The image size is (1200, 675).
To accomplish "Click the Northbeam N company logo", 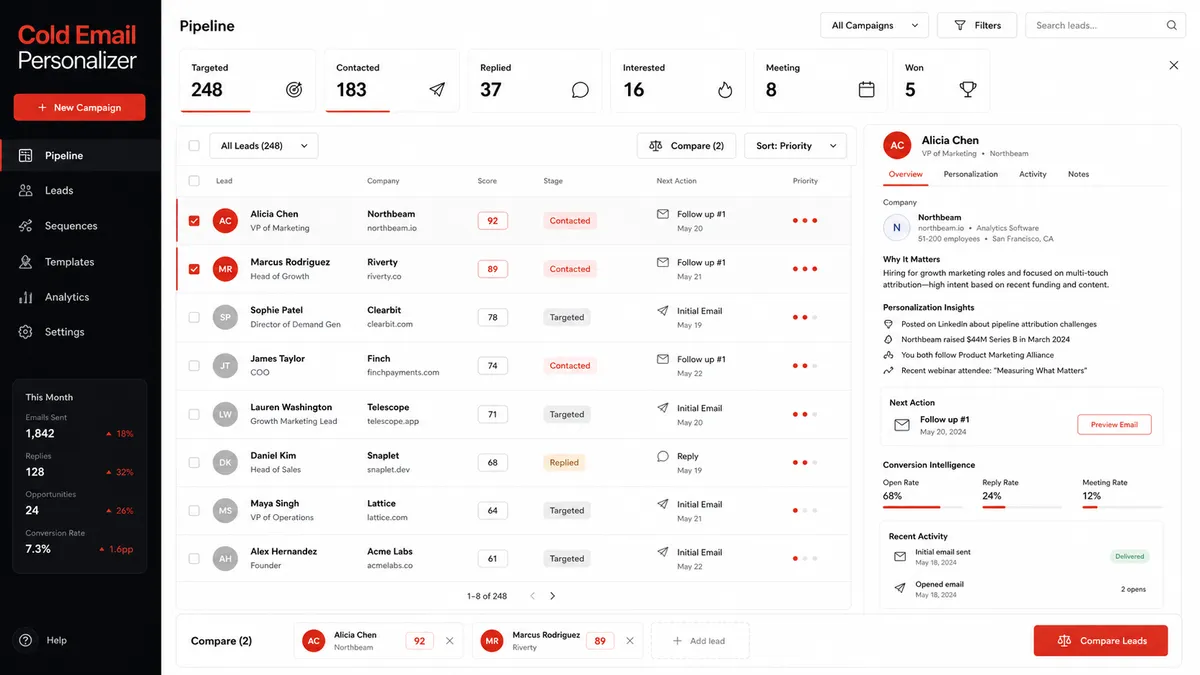I will (897, 228).
